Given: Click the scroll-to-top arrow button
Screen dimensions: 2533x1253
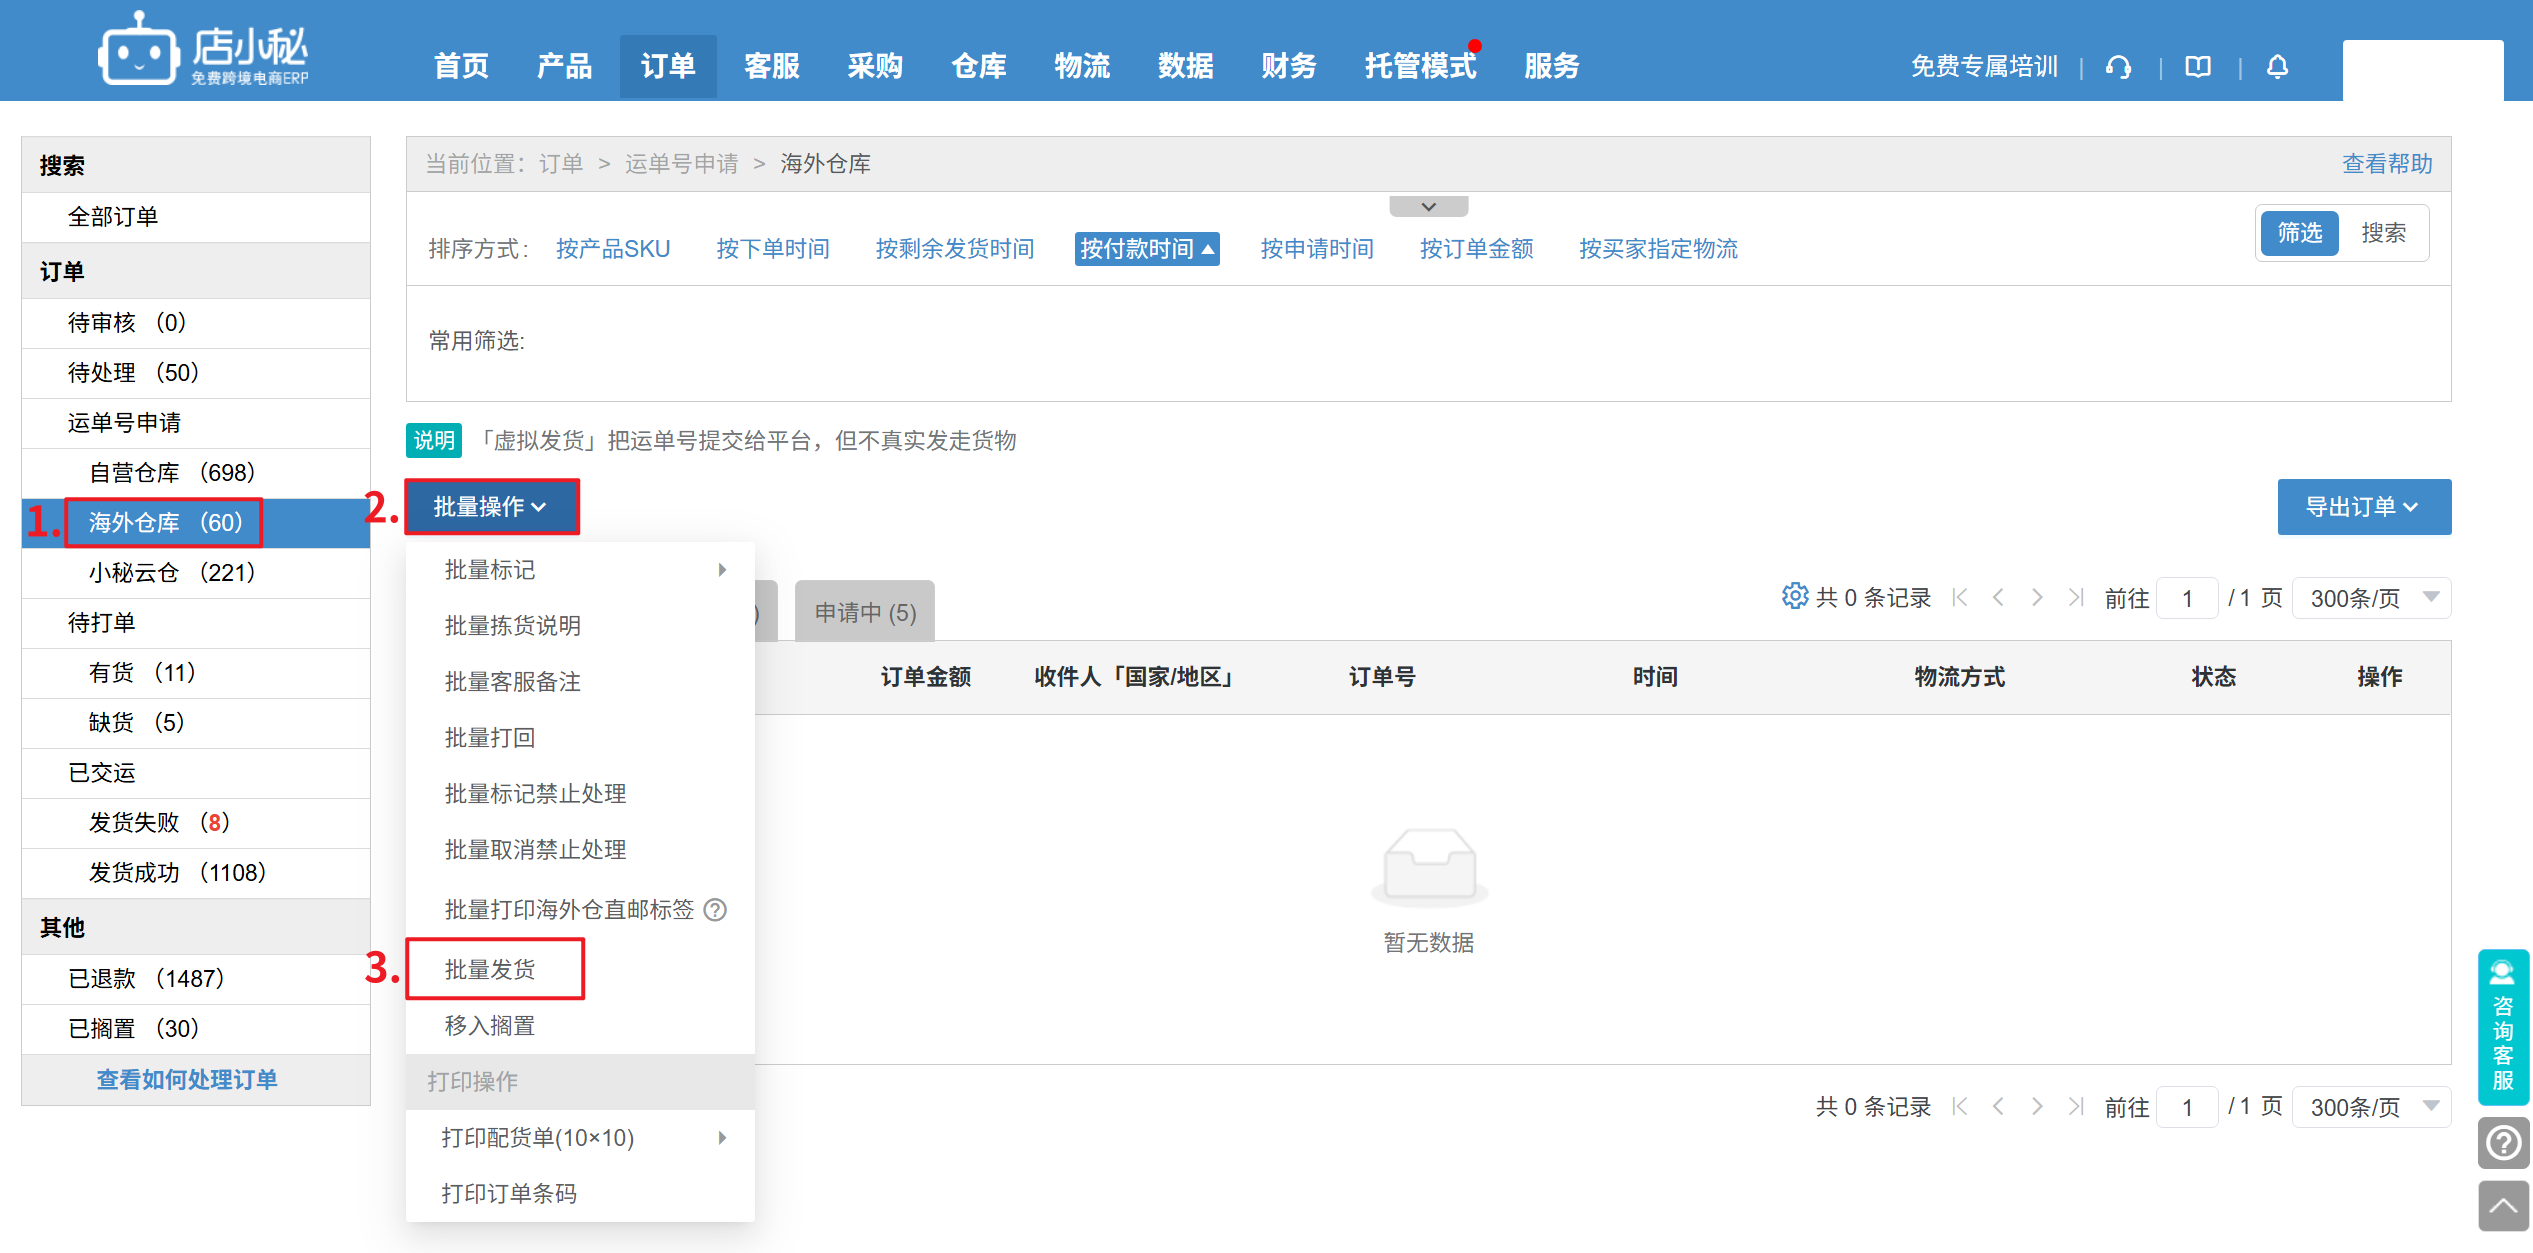Looking at the screenshot, I should click(2503, 1206).
